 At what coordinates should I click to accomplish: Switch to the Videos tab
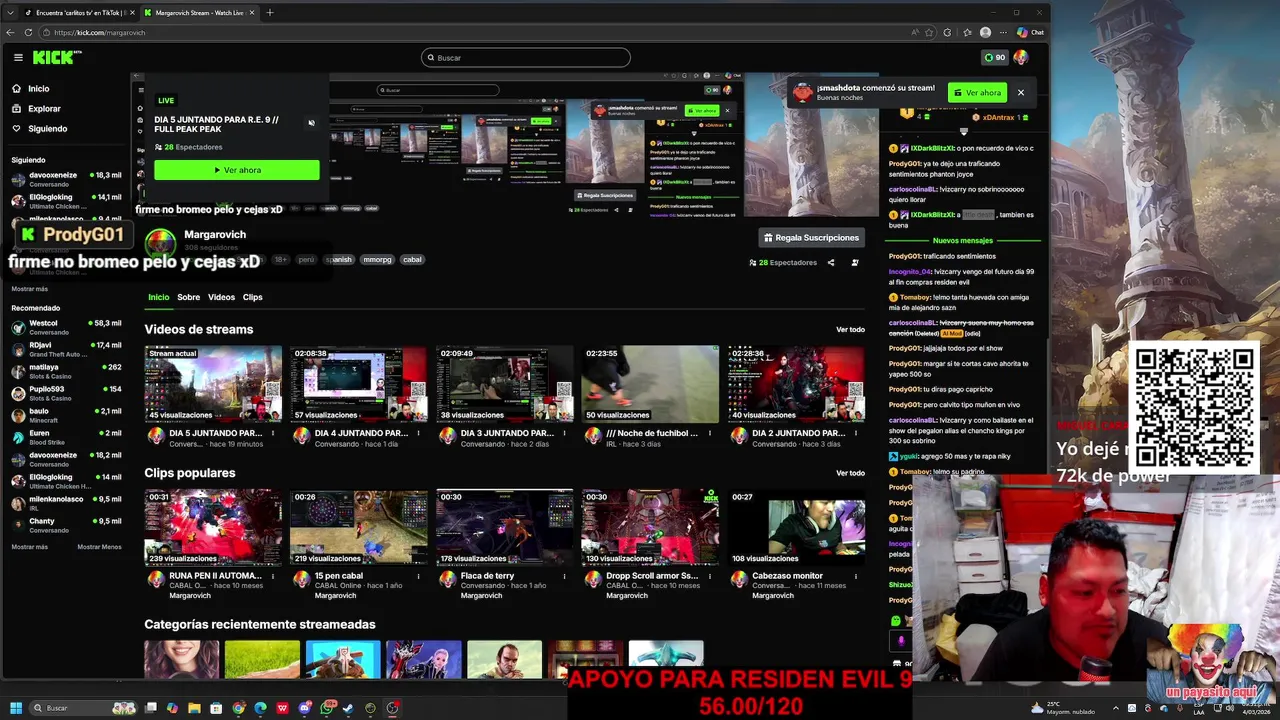click(221, 297)
